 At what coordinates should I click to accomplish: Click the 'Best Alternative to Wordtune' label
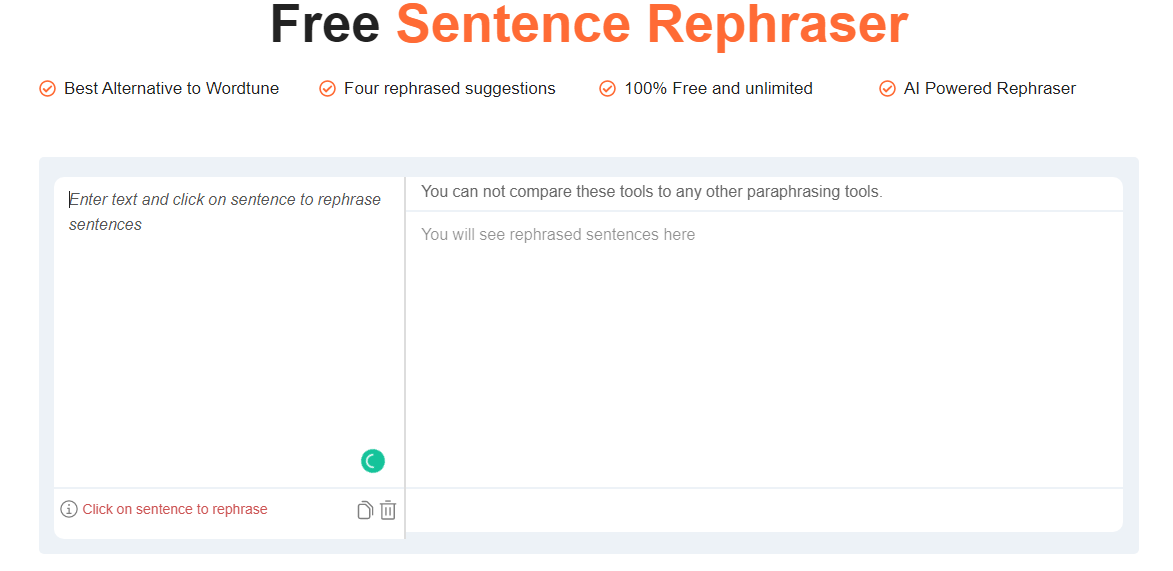point(171,89)
